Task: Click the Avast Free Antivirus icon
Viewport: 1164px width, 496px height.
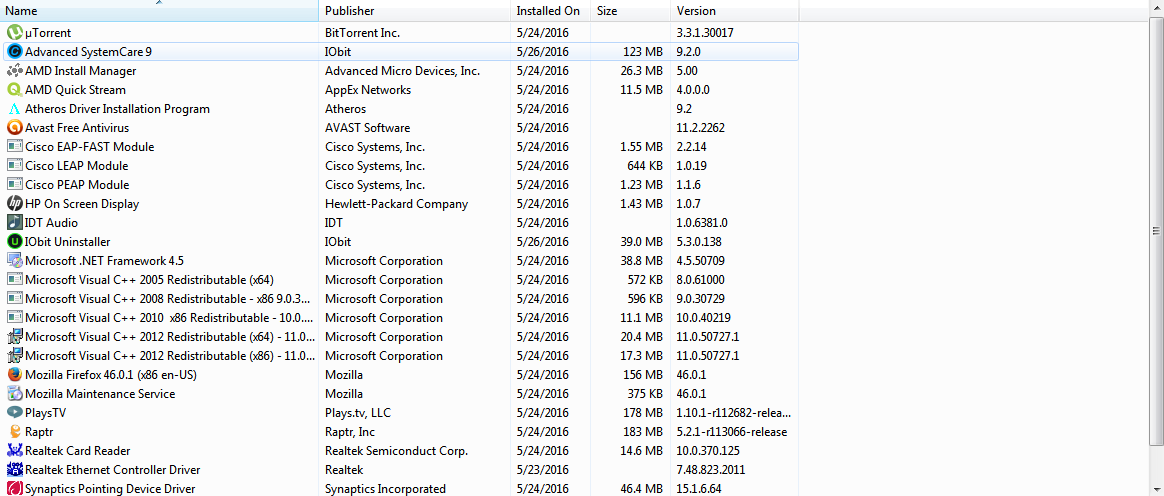Action: (15, 128)
